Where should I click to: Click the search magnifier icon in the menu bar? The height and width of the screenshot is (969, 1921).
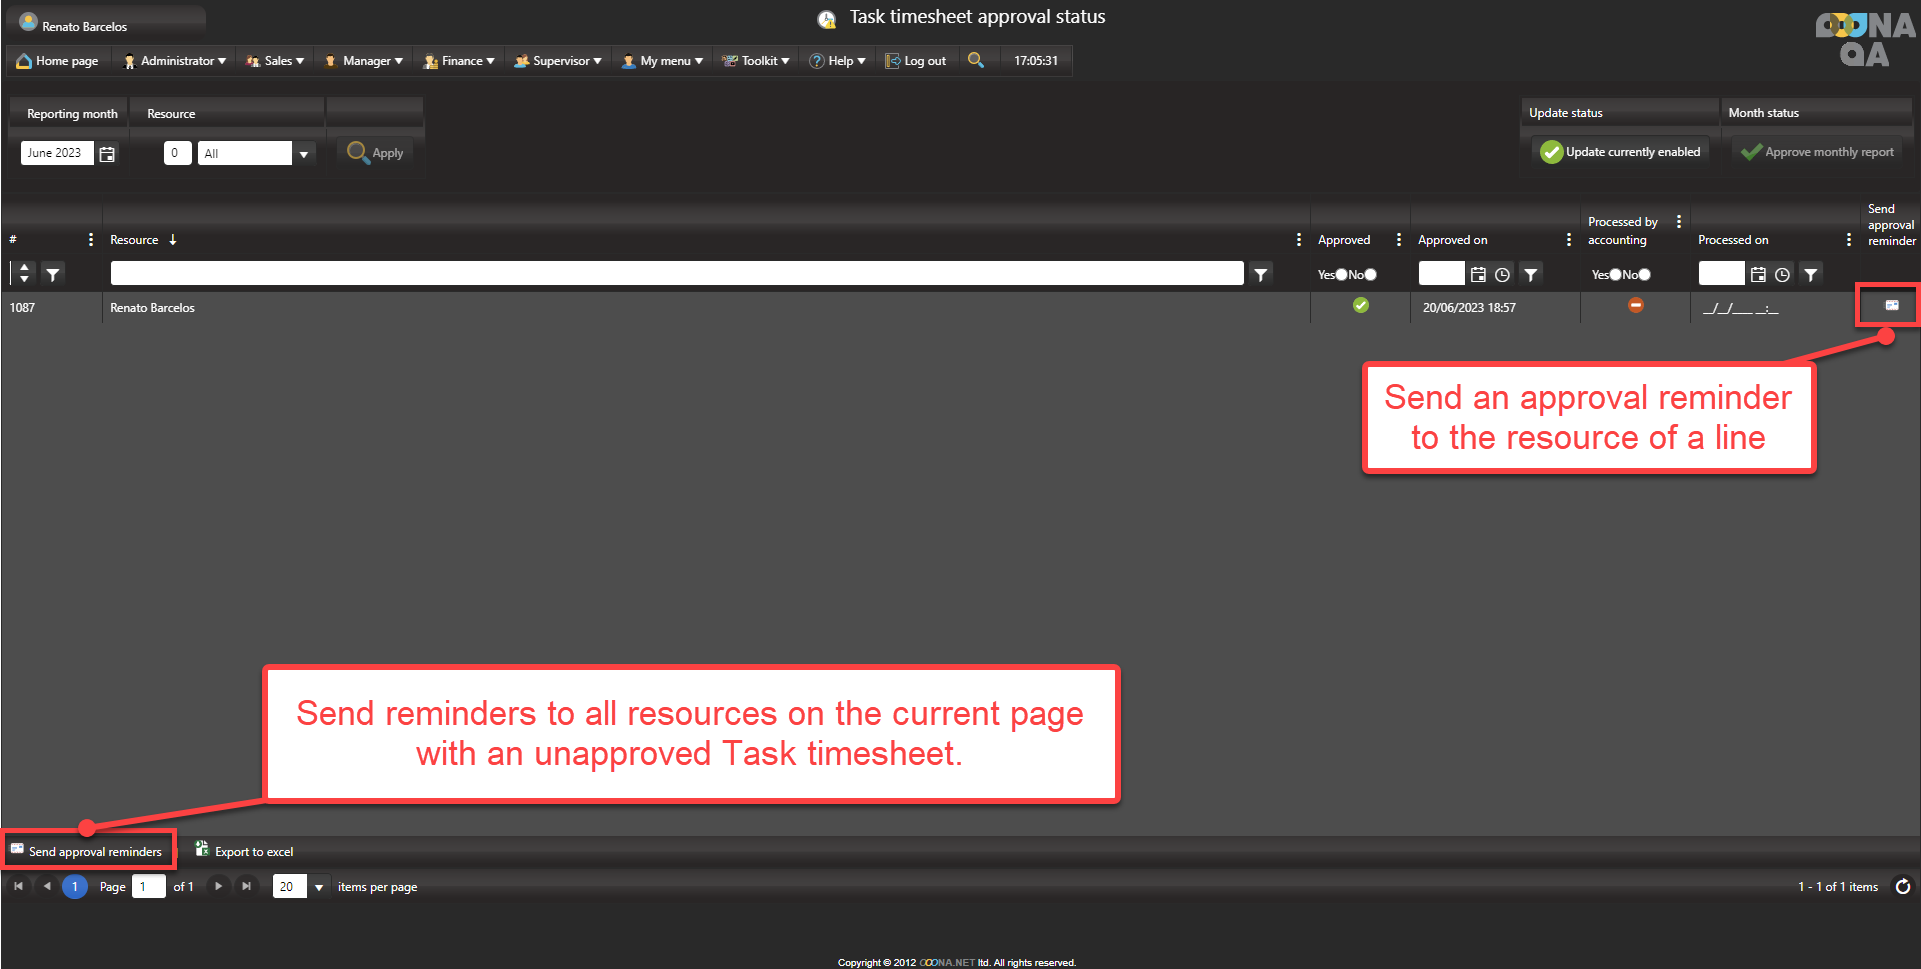(976, 60)
